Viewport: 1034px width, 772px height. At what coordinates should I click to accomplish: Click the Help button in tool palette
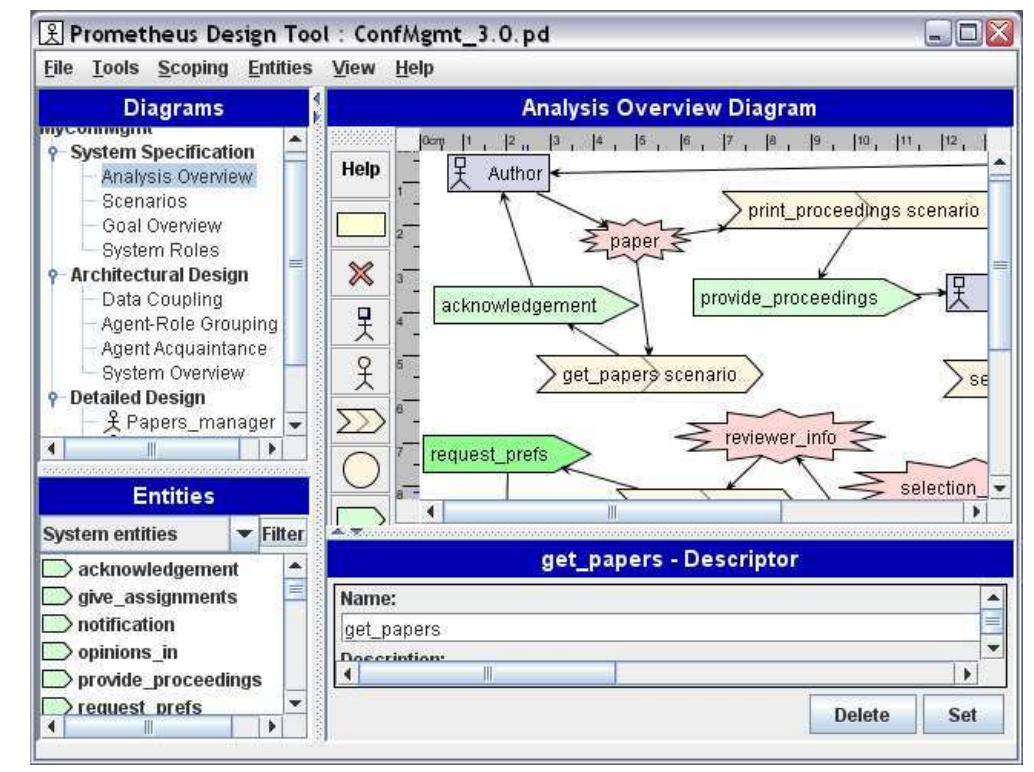click(361, 169)
